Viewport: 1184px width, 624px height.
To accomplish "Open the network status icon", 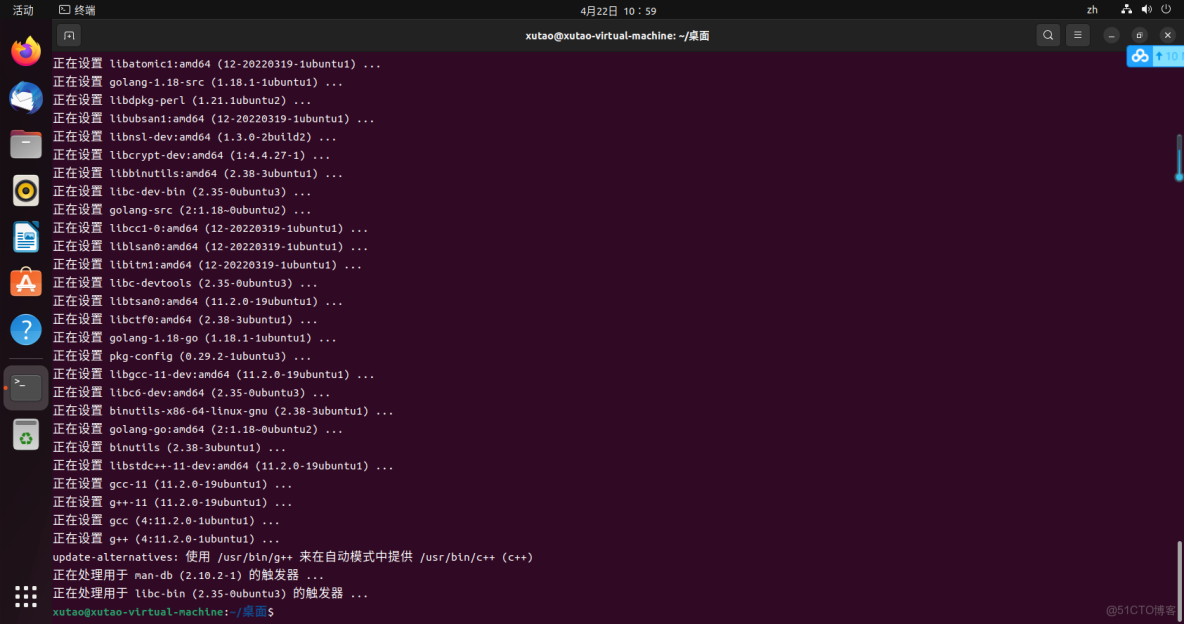I will coord(1126,10).
